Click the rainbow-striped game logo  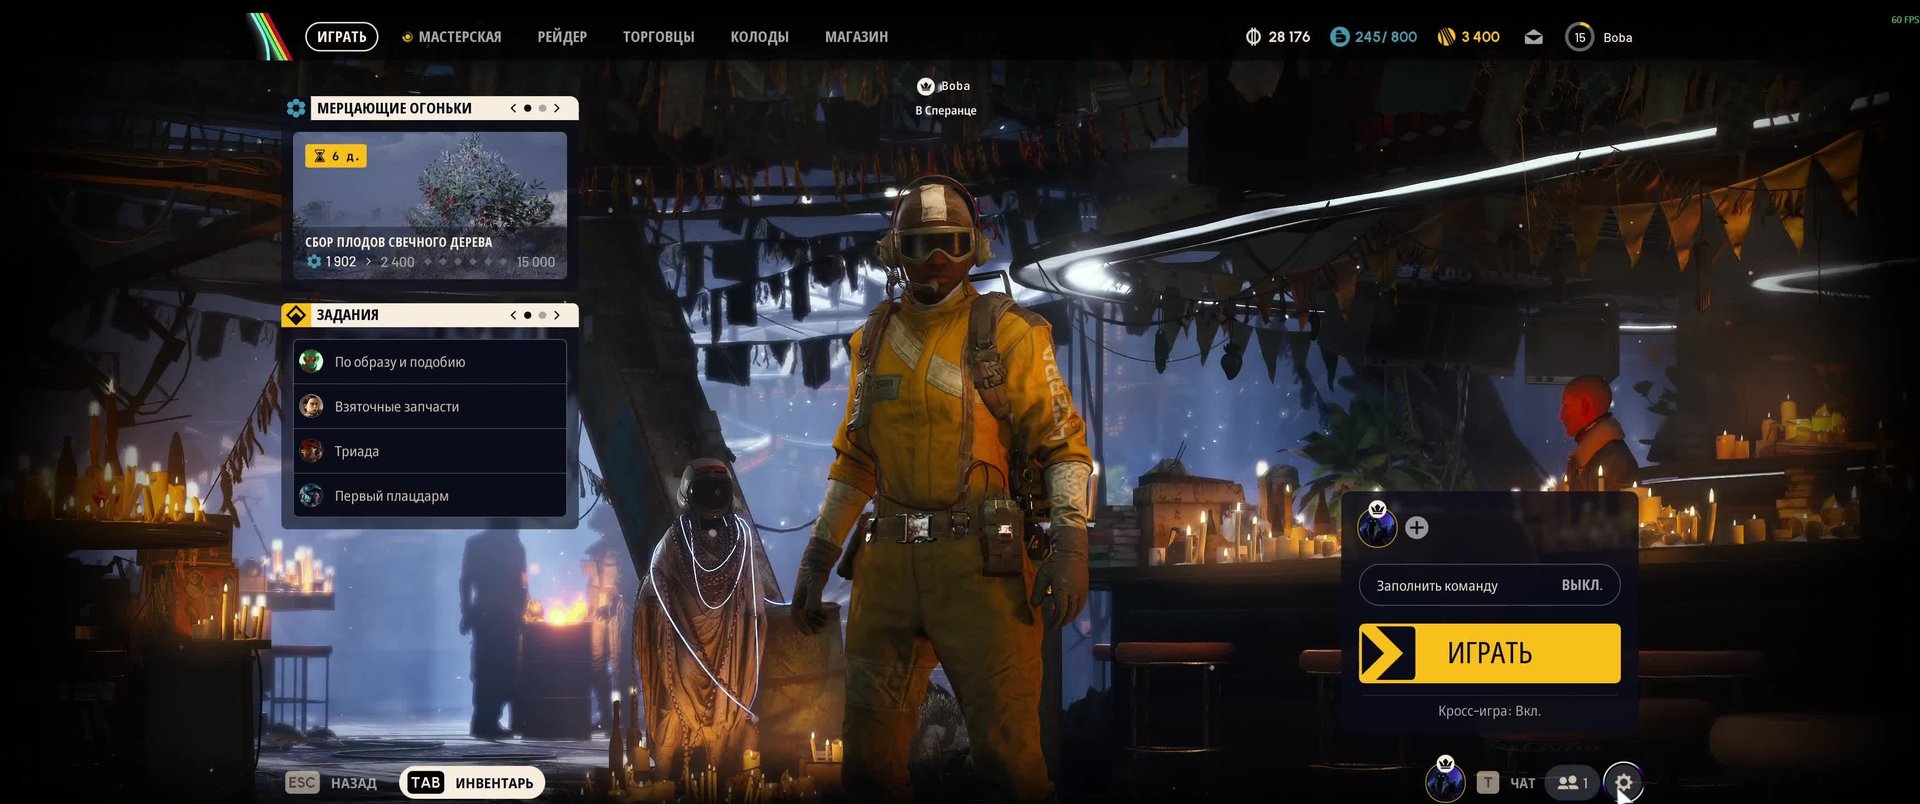point(268,36)
